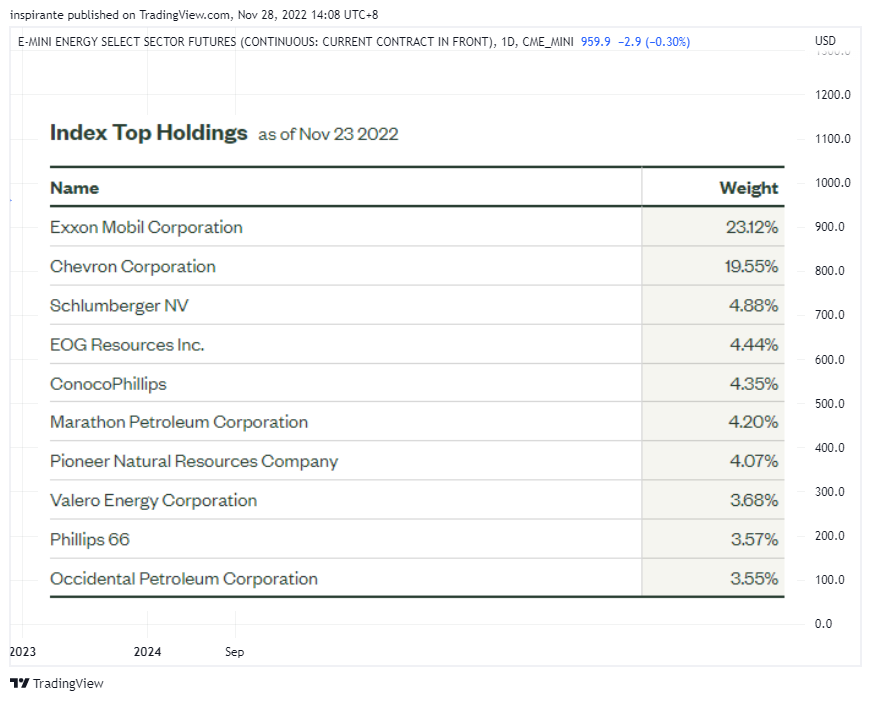The width and height of the screenshot is (871, 701).
Task: Select the EOG Resources Inc. name
Action: pos(127,345)
